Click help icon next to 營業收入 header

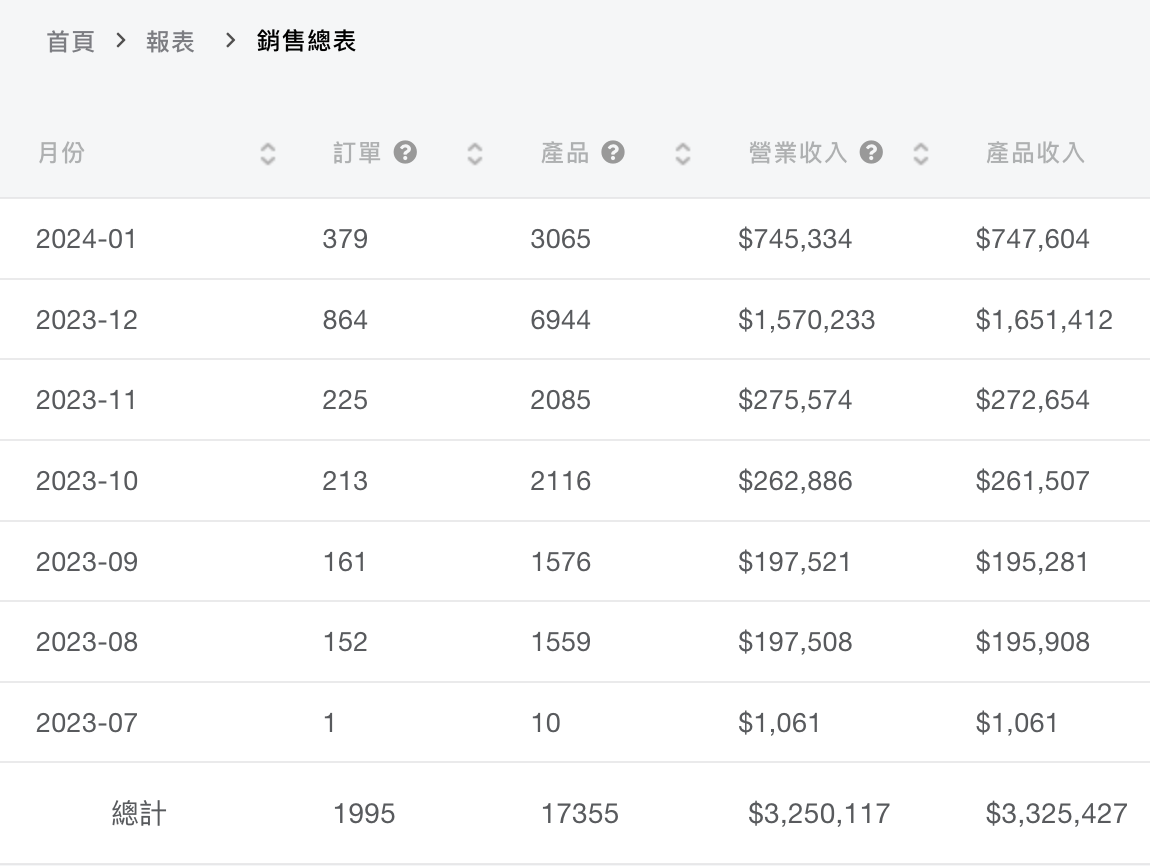871,153
